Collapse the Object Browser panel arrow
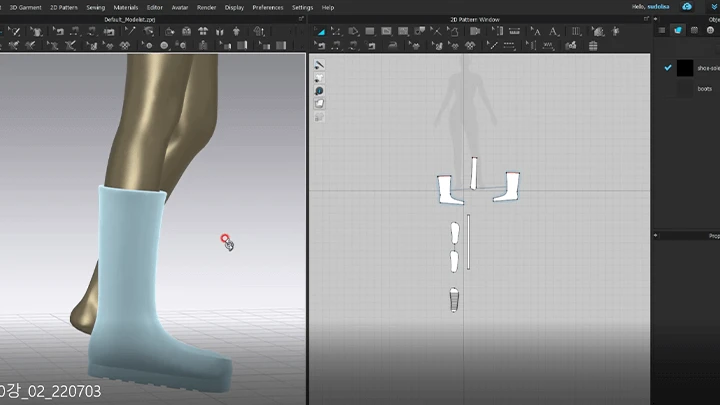 pos(656,19)
